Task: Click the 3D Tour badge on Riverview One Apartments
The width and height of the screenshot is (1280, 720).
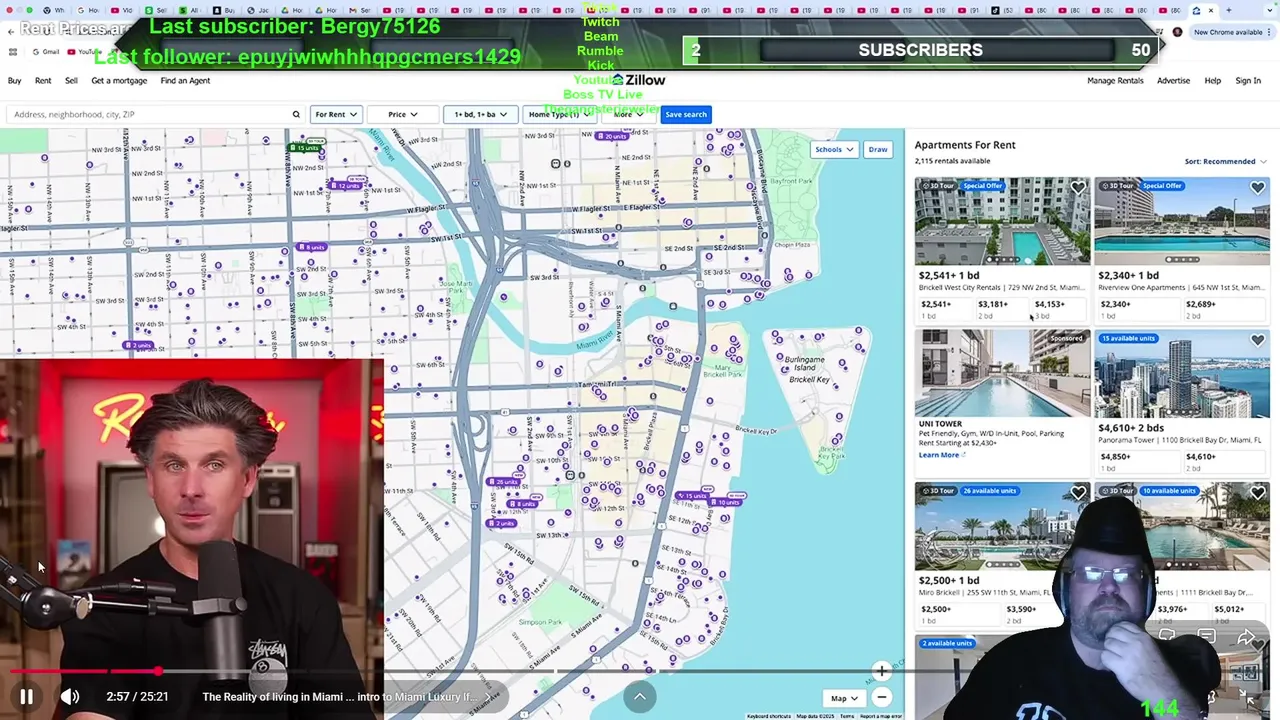Action: pos(1118,186)
